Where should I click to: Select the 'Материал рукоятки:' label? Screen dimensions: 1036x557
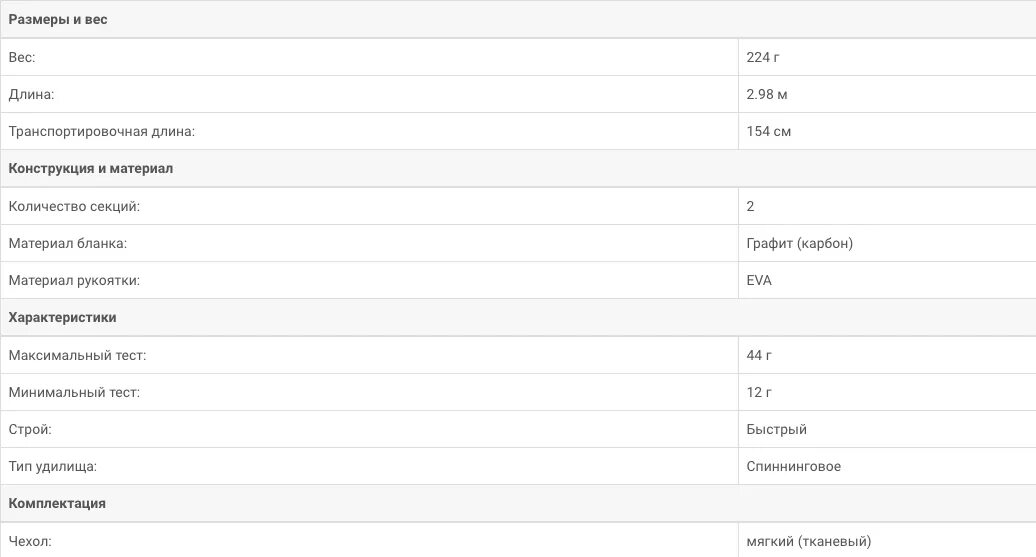click(74, 280)
